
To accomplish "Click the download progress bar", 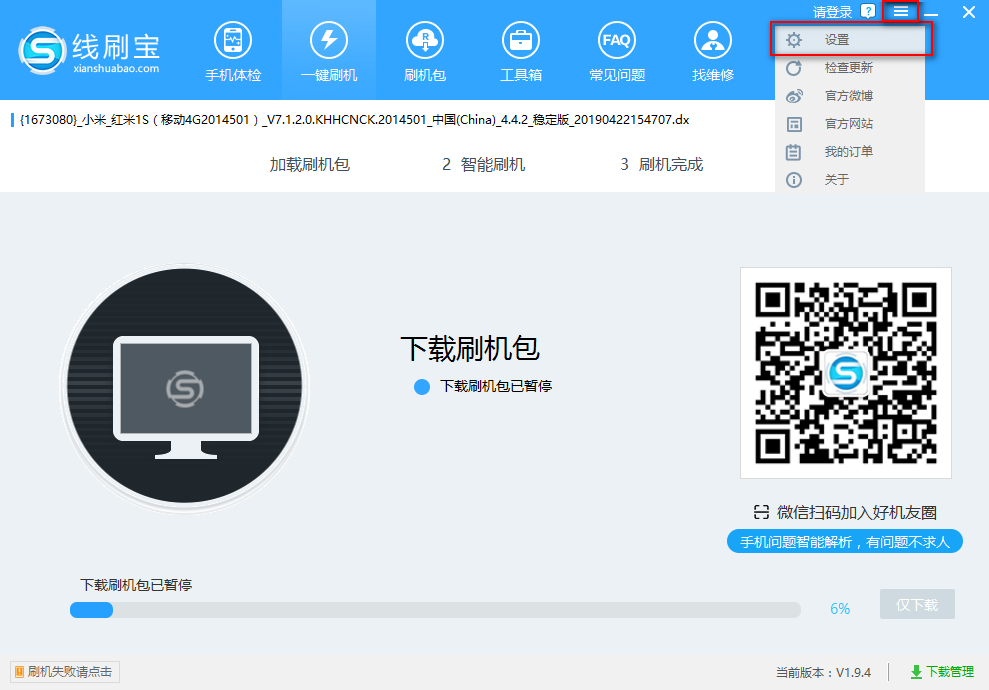I will (x=435, y=610).
